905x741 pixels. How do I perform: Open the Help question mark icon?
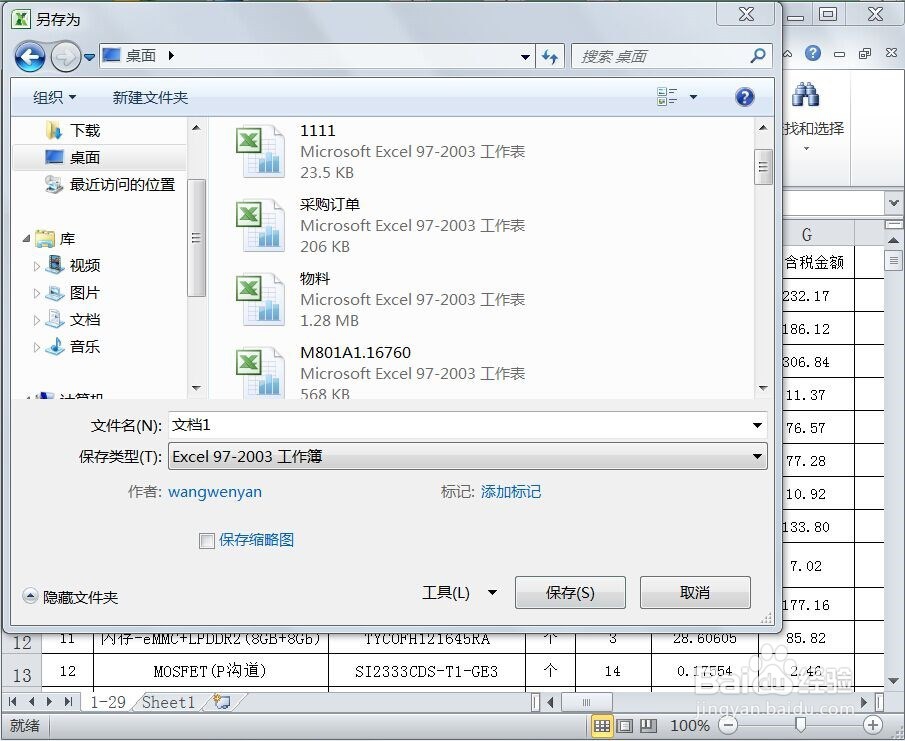point(745,96)
